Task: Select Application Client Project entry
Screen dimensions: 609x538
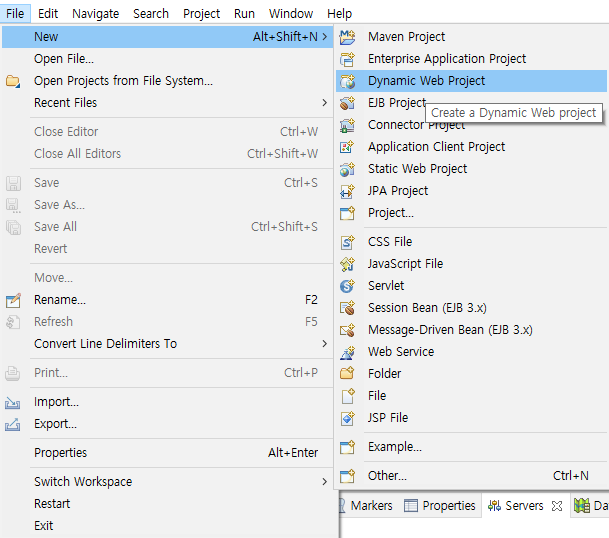Action: pyautogui.click(x=472, y=147)
